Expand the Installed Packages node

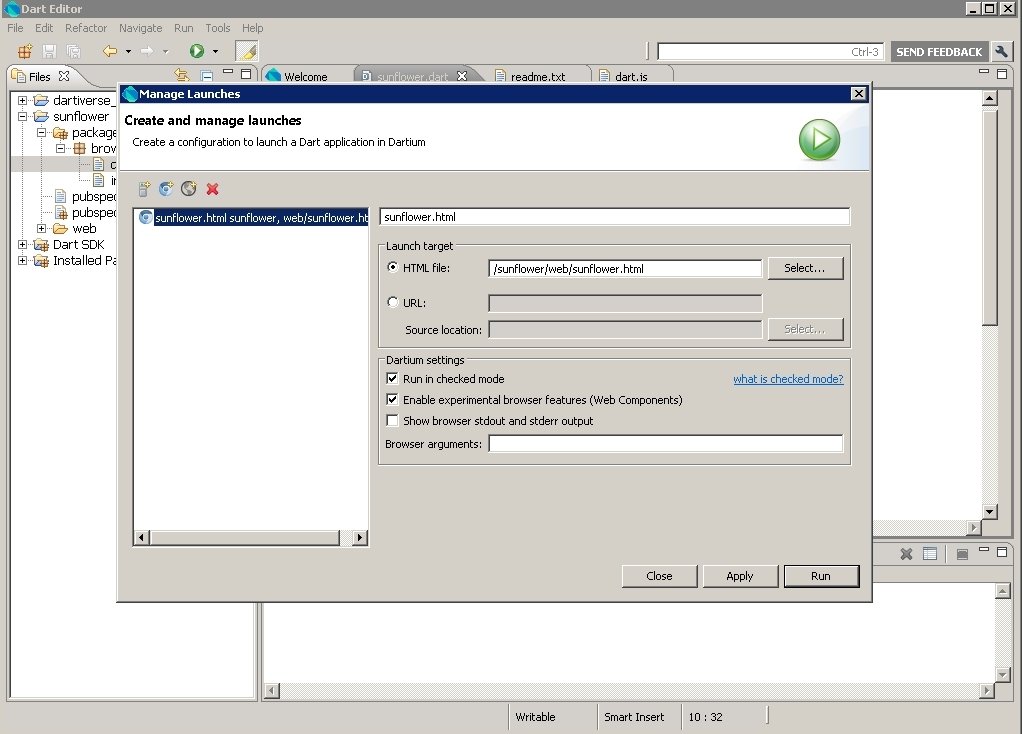coord(22,261)
